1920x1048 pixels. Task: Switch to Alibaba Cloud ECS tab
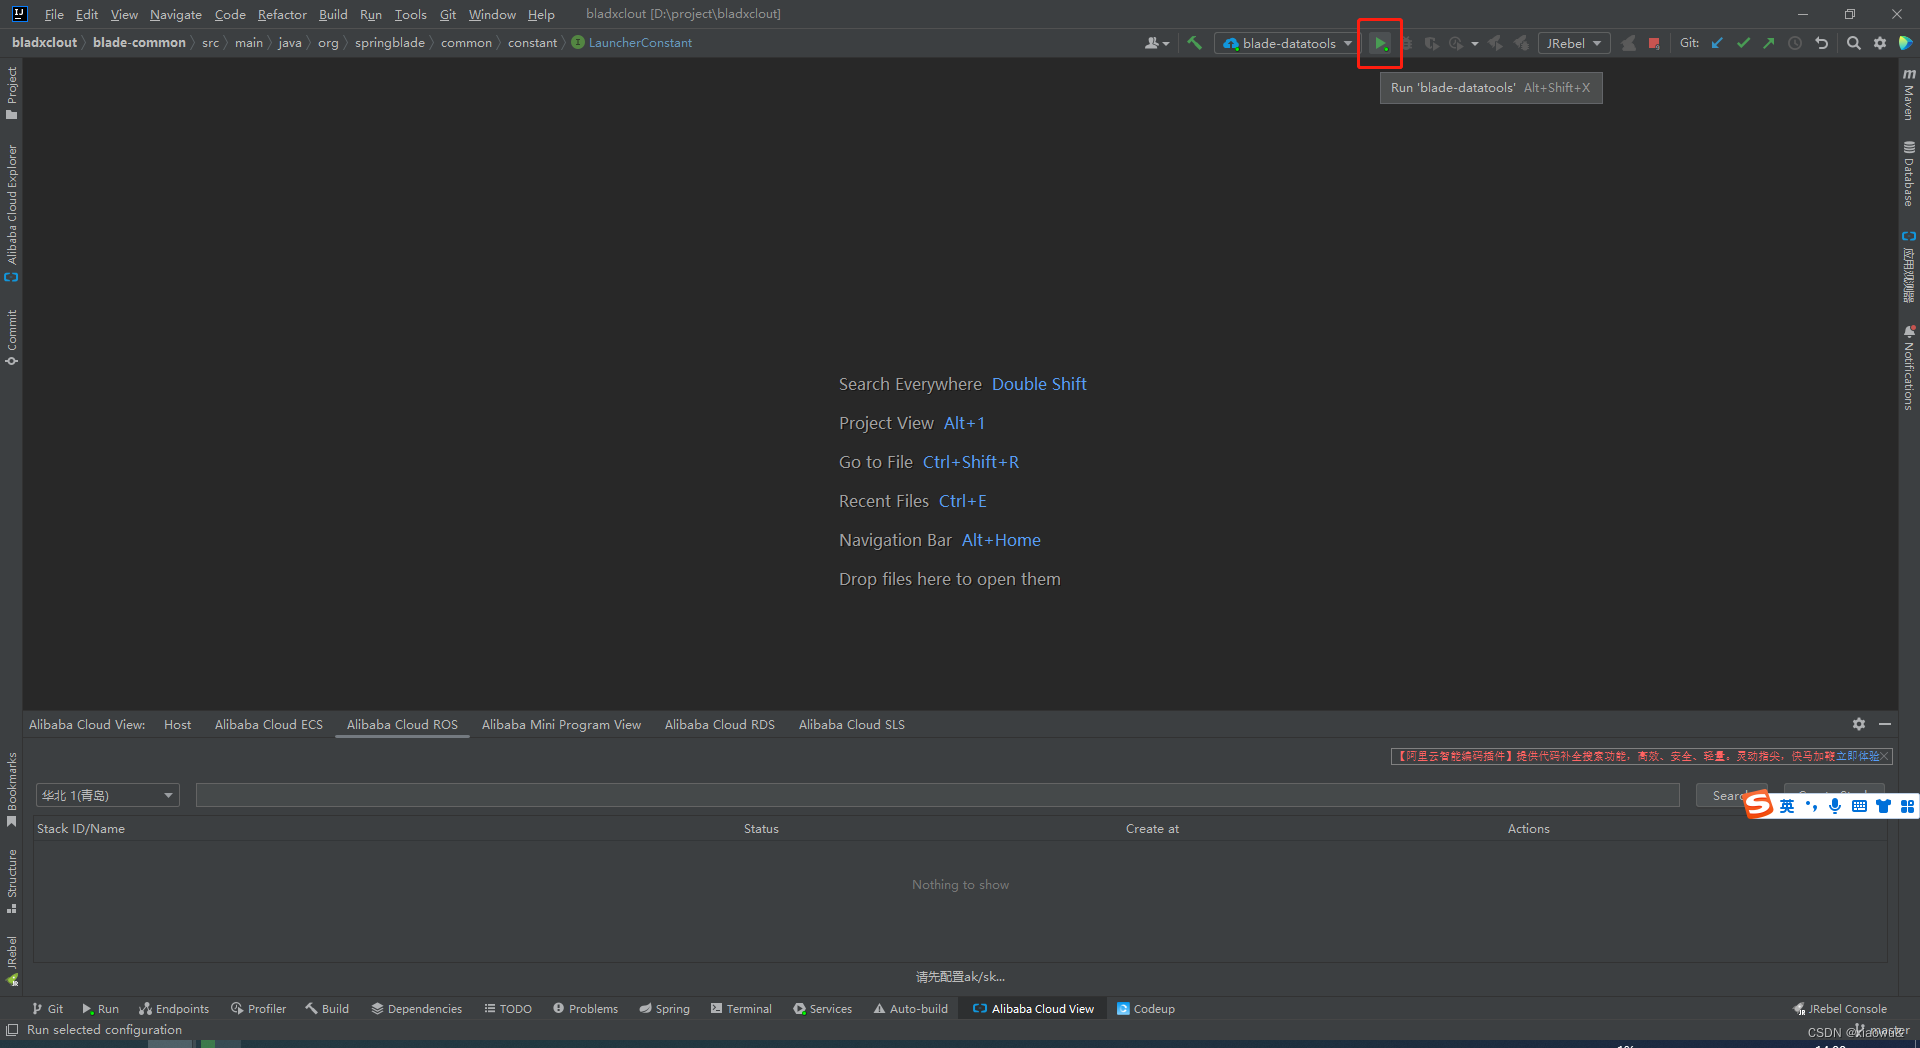[269, 724]
